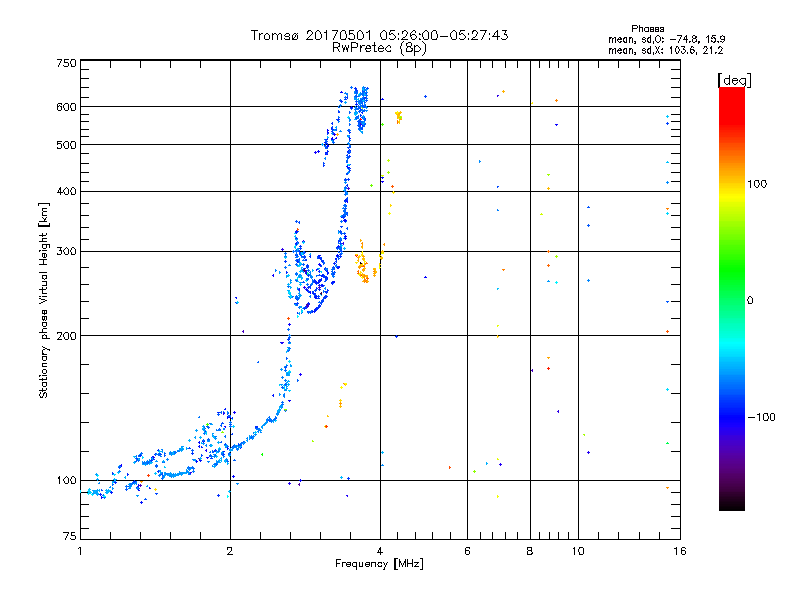Click the y-axis tick label "75"

[x=70, y=536]
